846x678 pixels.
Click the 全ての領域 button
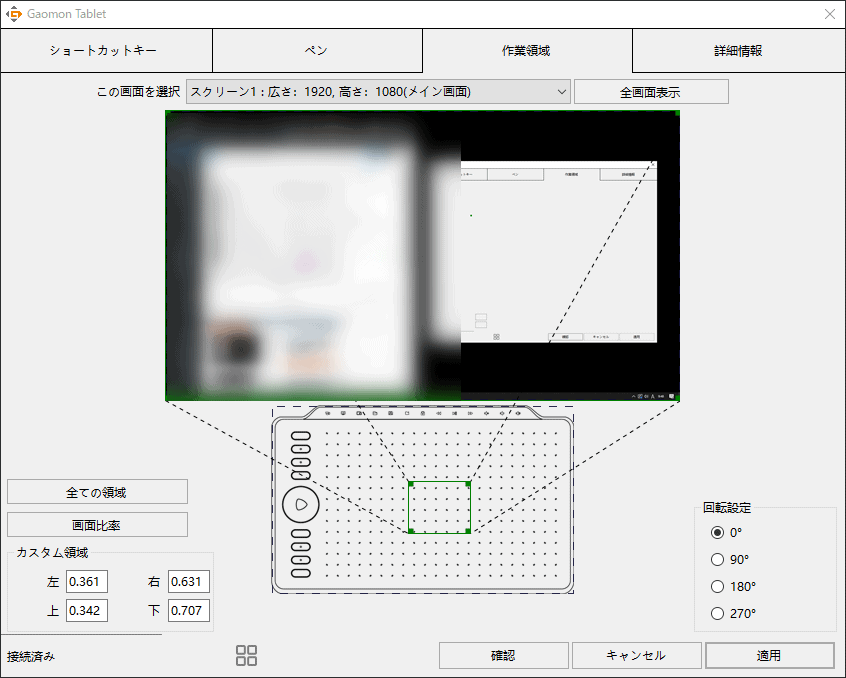(x=97, y=492)
